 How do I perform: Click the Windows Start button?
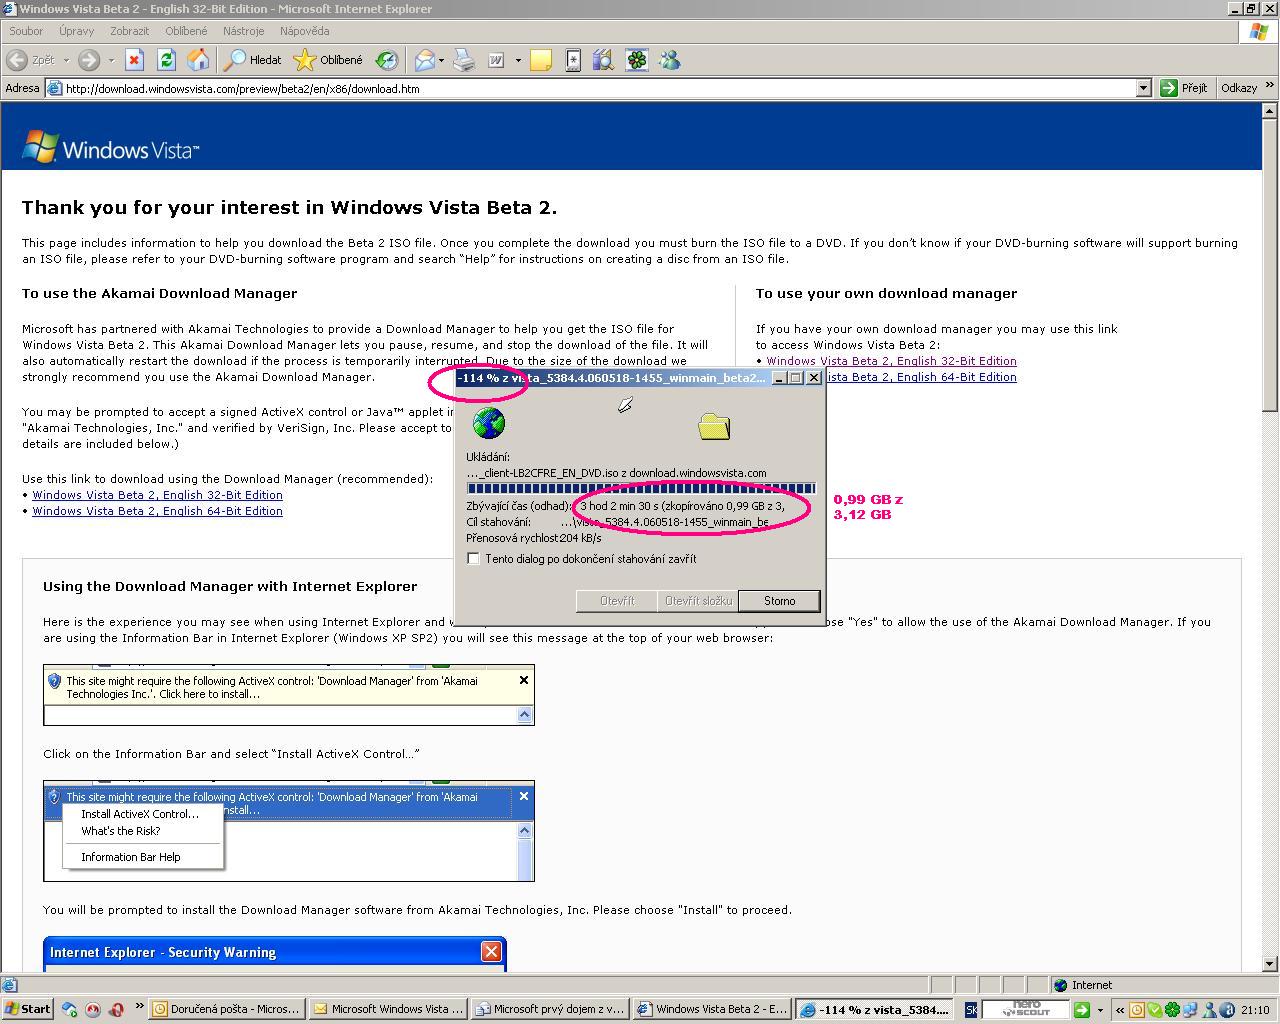(28, 1009)
